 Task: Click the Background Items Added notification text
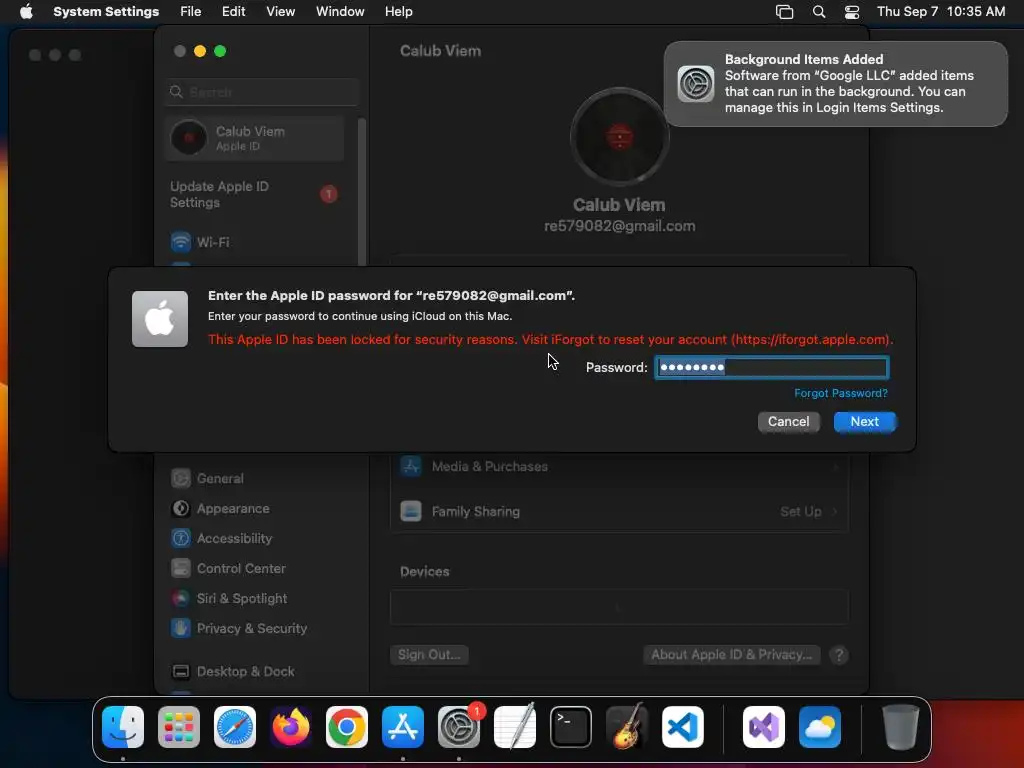click(x=849, y=84)
